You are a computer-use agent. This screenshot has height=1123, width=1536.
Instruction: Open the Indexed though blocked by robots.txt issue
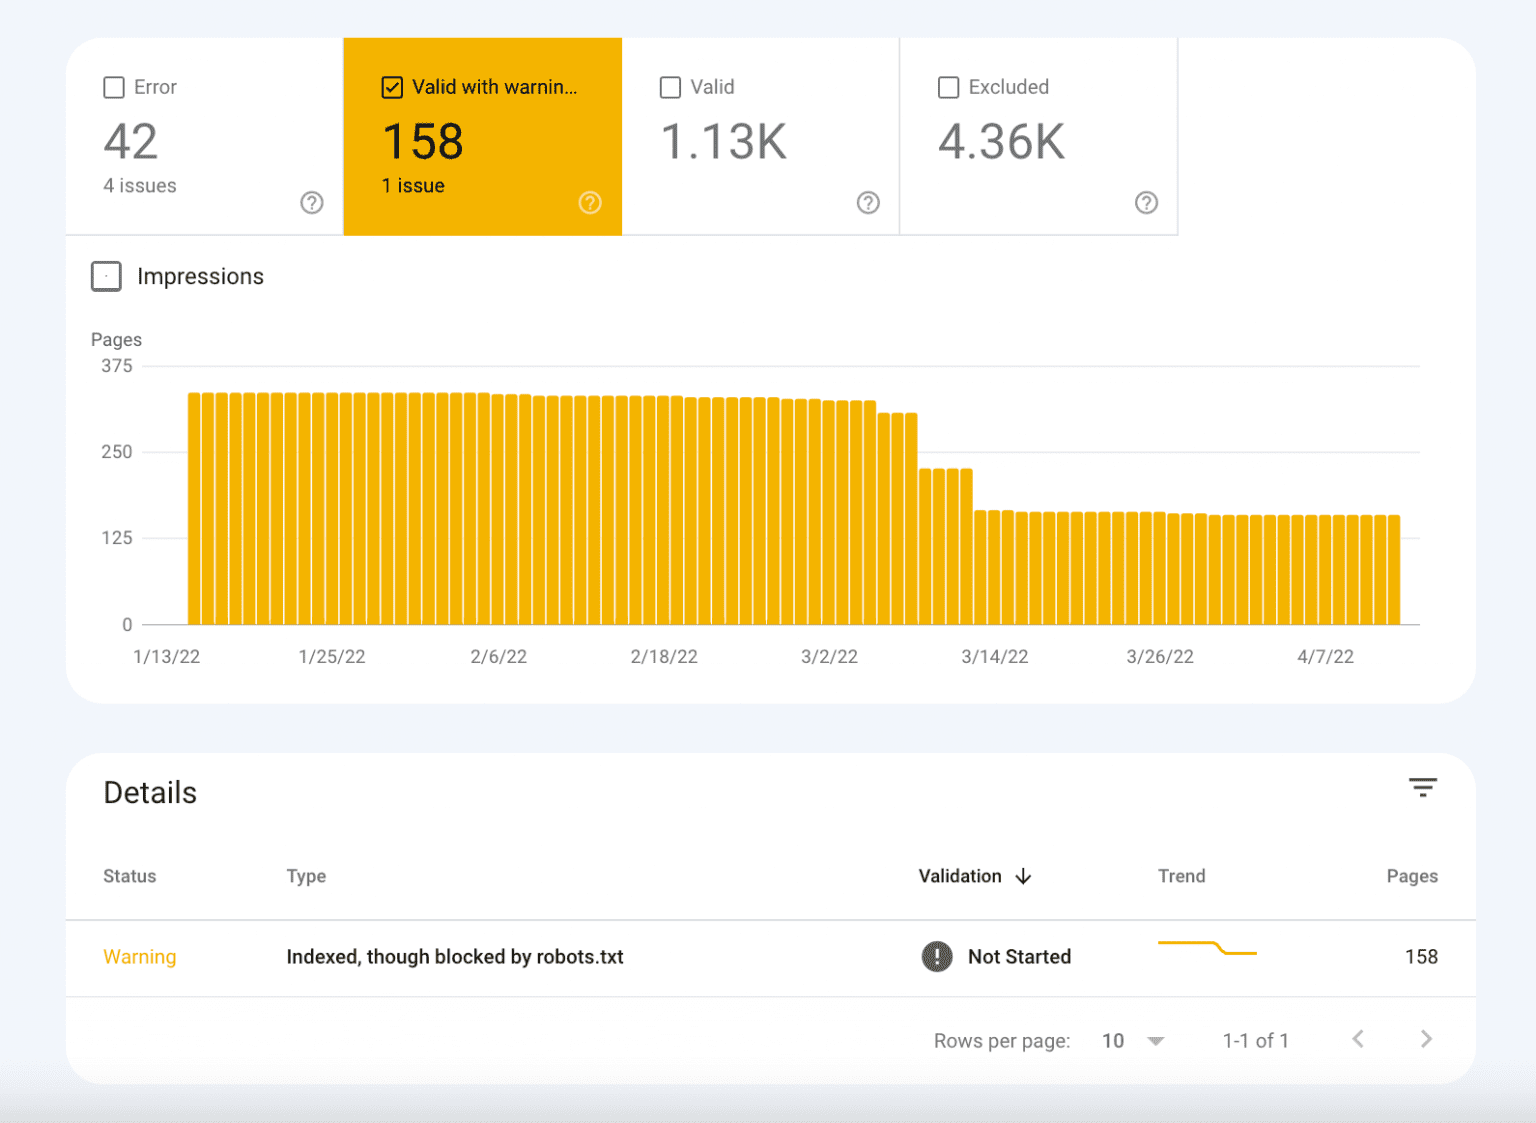click(x=455, y=957)
